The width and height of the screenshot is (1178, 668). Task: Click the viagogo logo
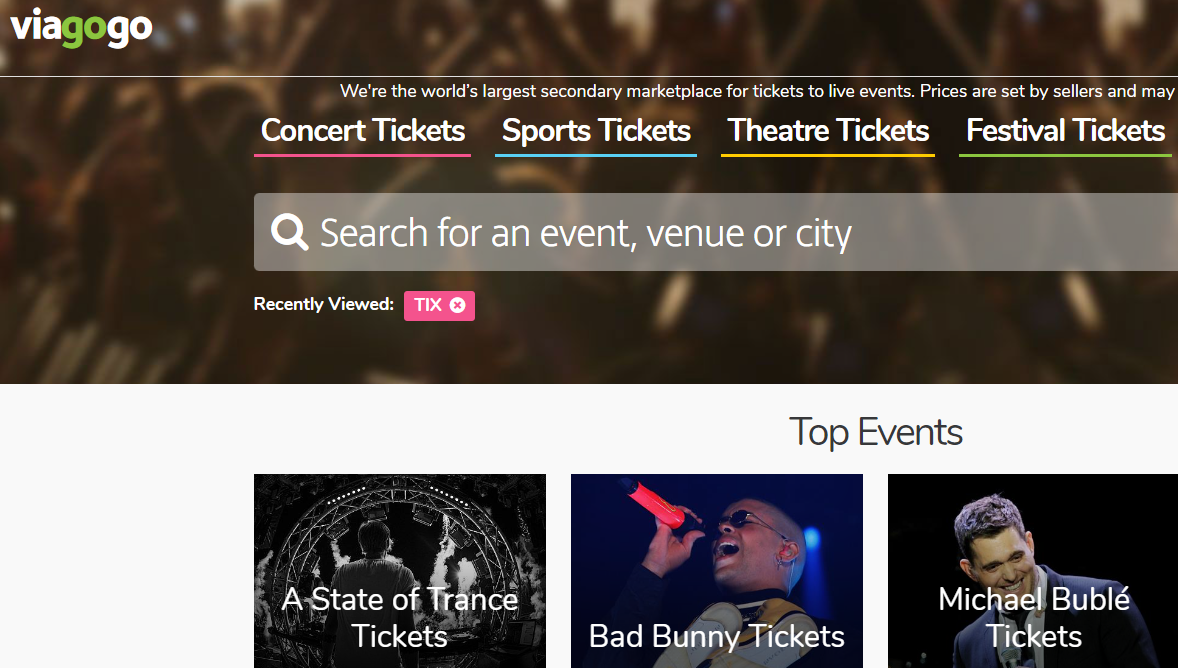click(x=81, y=28)
